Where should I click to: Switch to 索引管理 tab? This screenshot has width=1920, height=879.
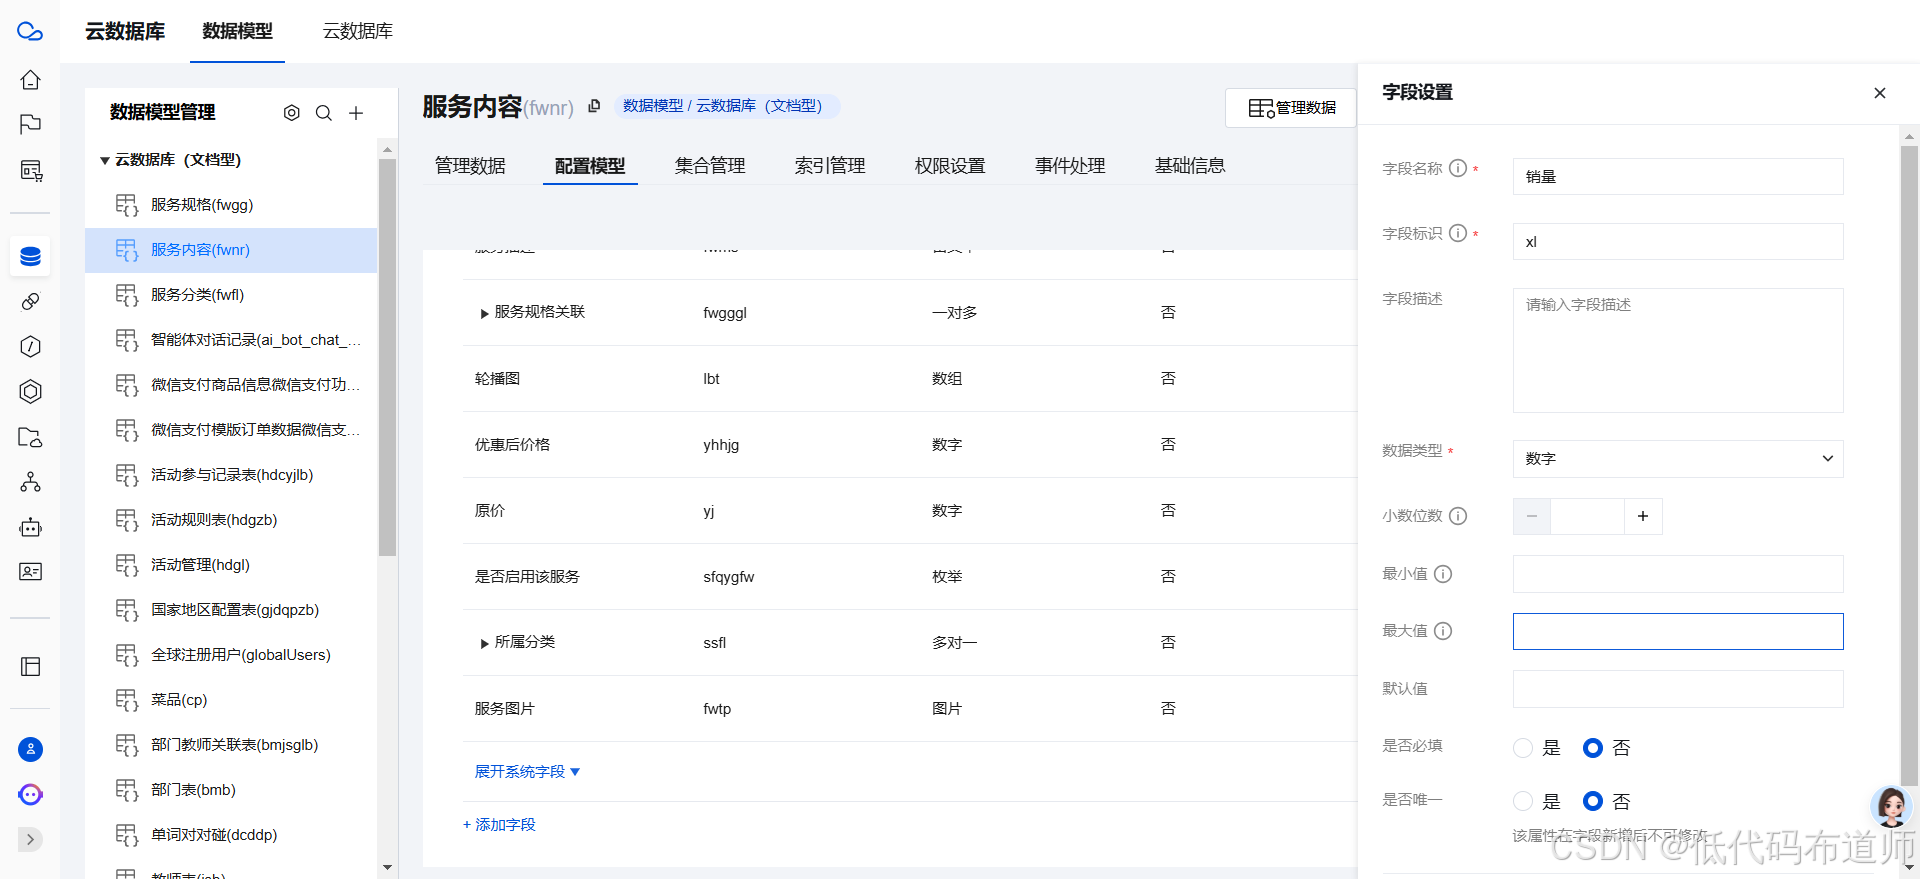click(830, 166)
